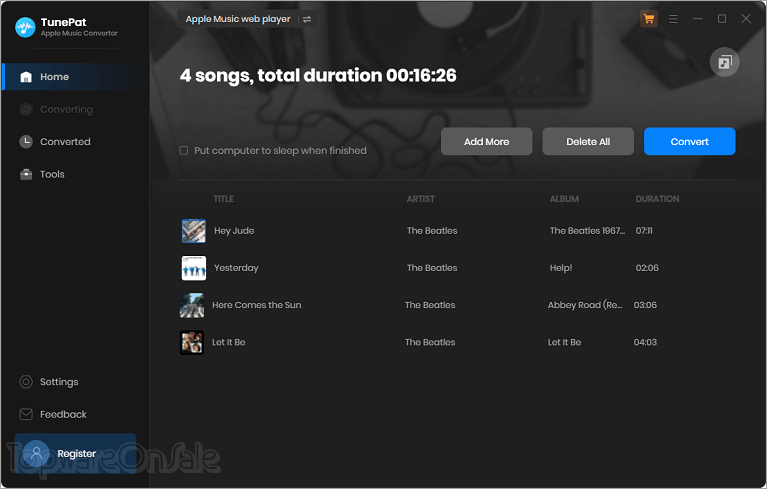Open the shopping cart purchase icon

(x=649, y=19)
